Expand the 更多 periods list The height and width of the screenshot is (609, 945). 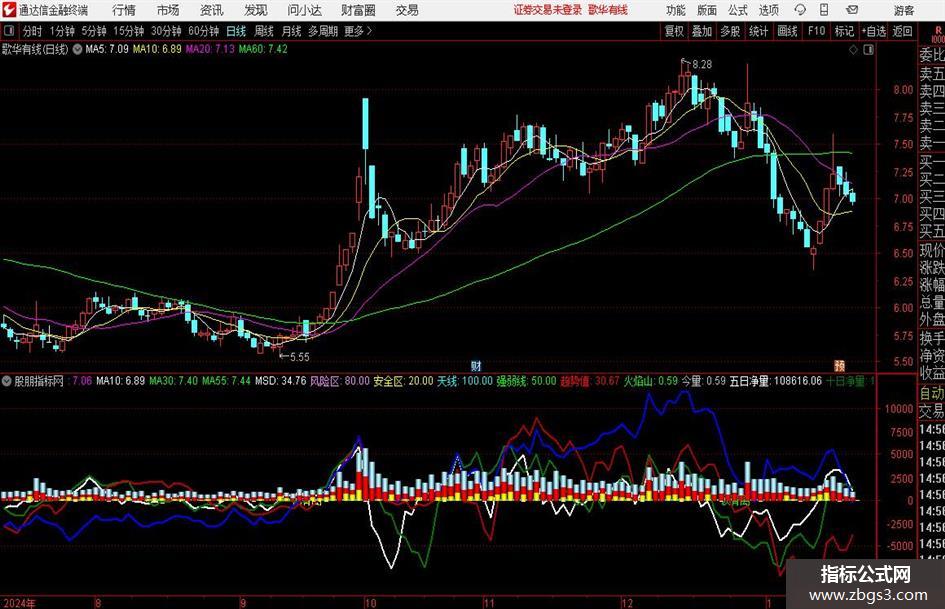point(358,31)
